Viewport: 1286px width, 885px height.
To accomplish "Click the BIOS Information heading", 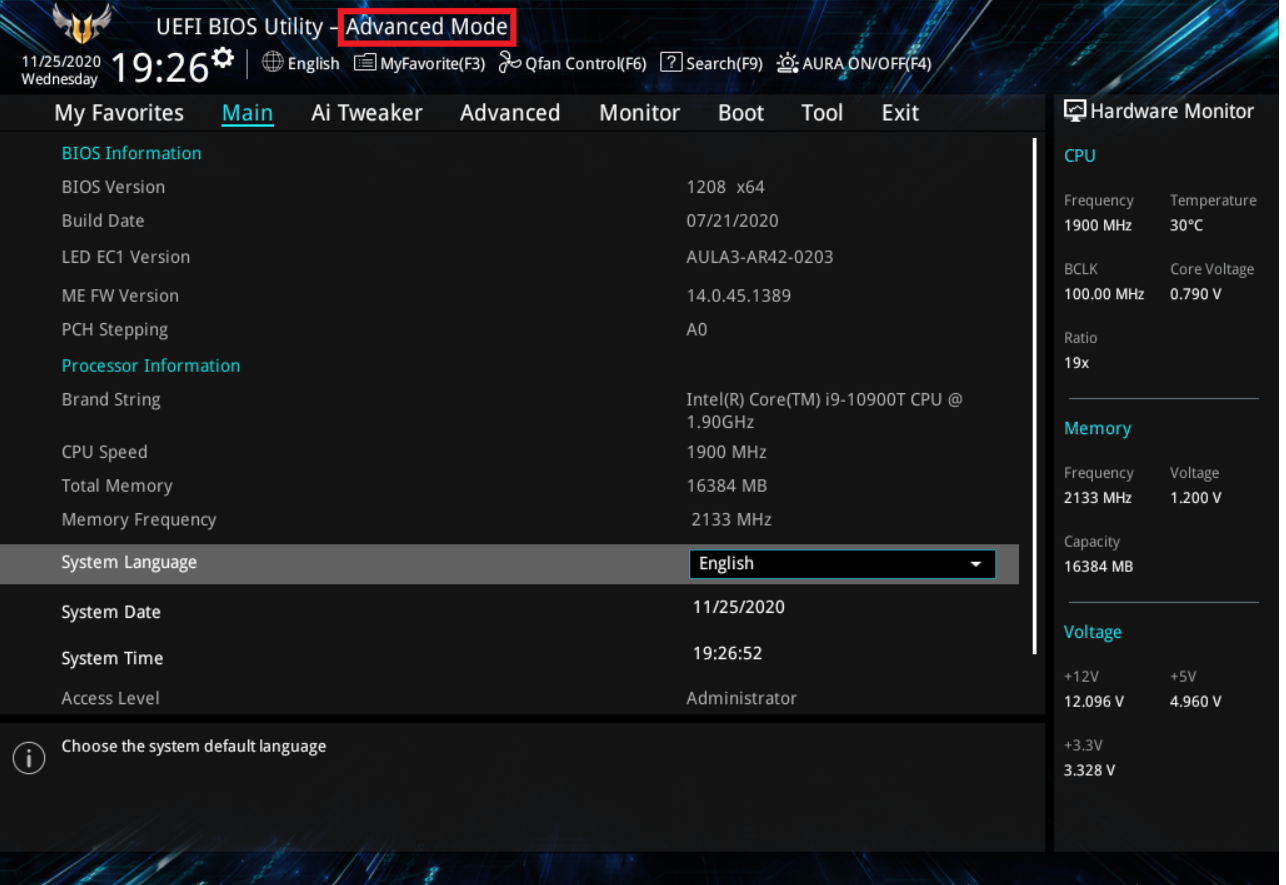I will pyautogui.click(x=131, y=153).
